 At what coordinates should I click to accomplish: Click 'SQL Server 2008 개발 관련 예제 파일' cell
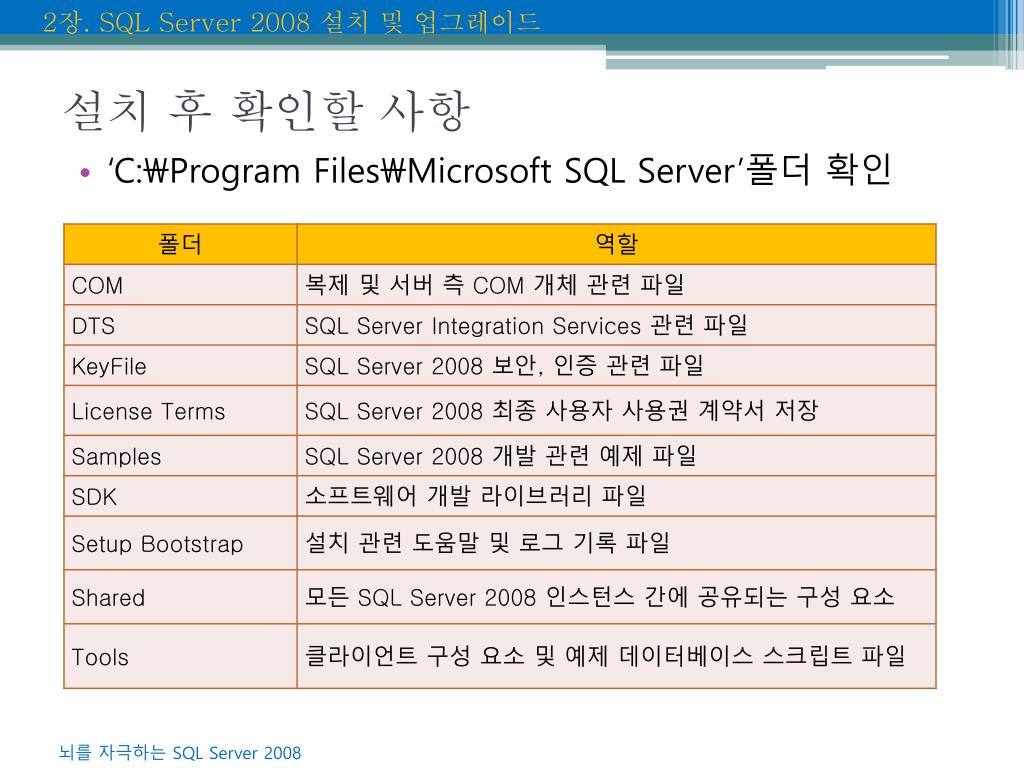616,456
